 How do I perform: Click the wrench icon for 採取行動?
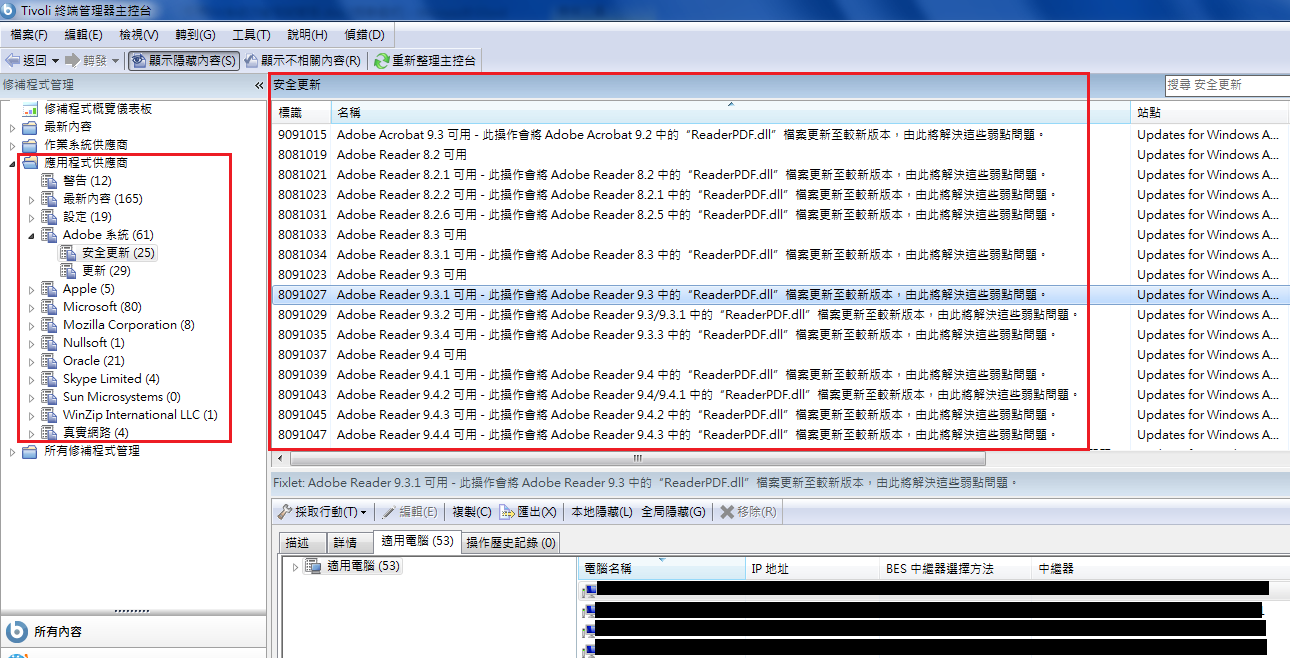(x=284, y=512)
